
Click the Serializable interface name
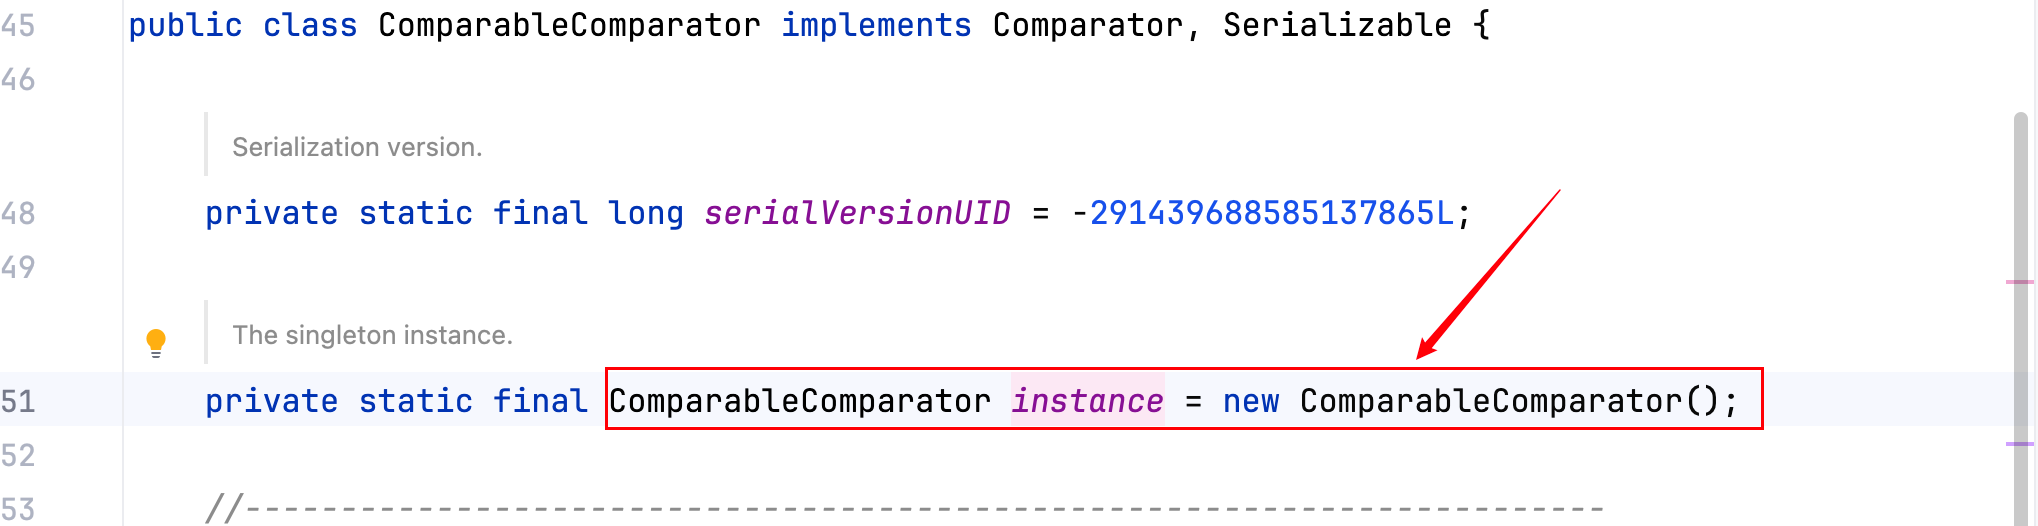(x=1336, y=26)
